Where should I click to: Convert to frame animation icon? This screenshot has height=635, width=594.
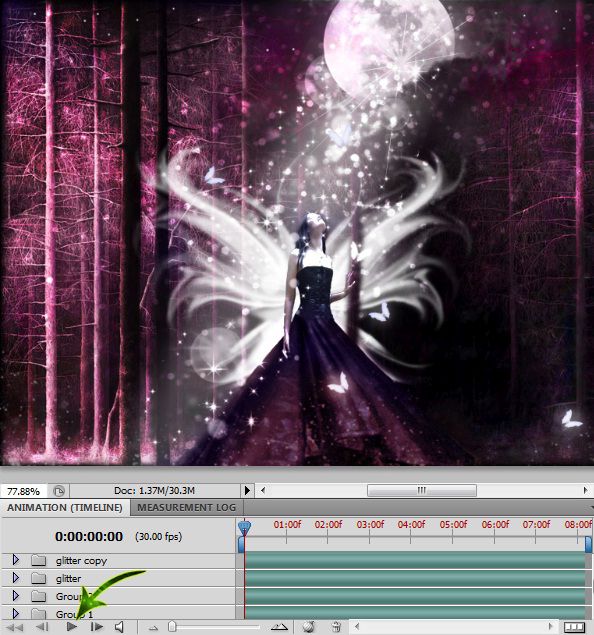(x=575, y=627)
